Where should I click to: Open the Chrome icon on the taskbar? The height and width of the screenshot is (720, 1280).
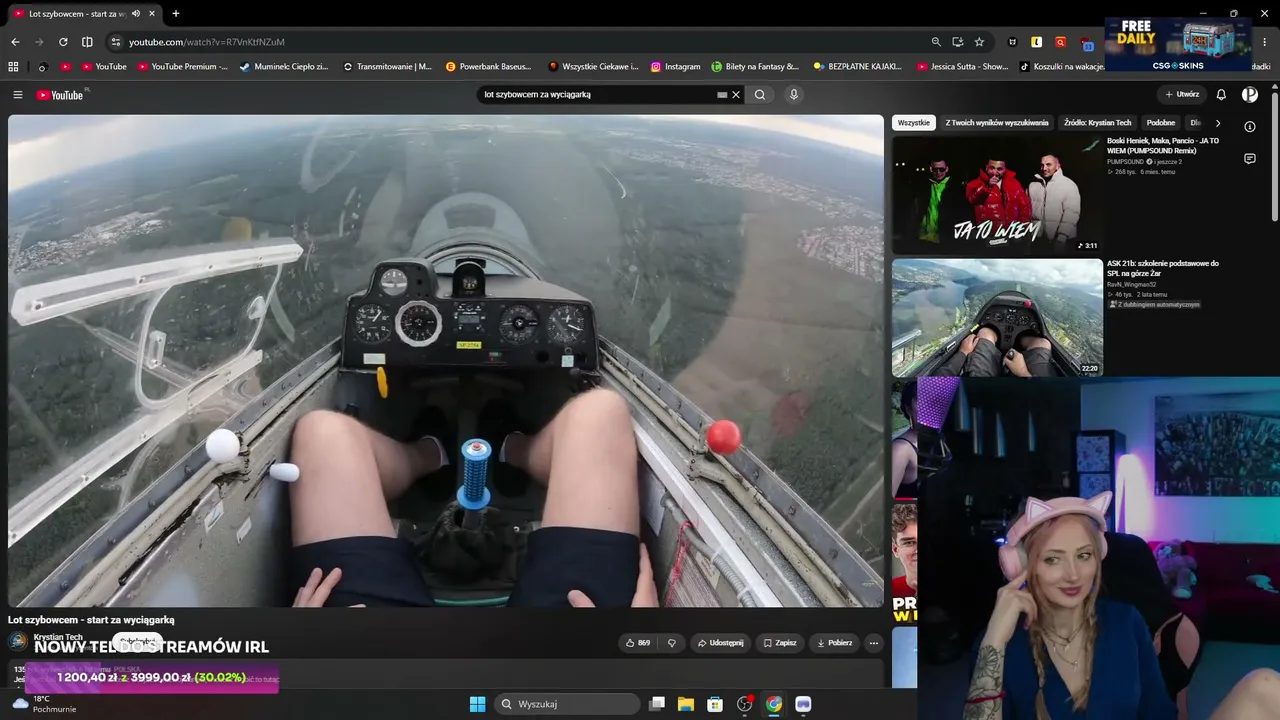774,704
